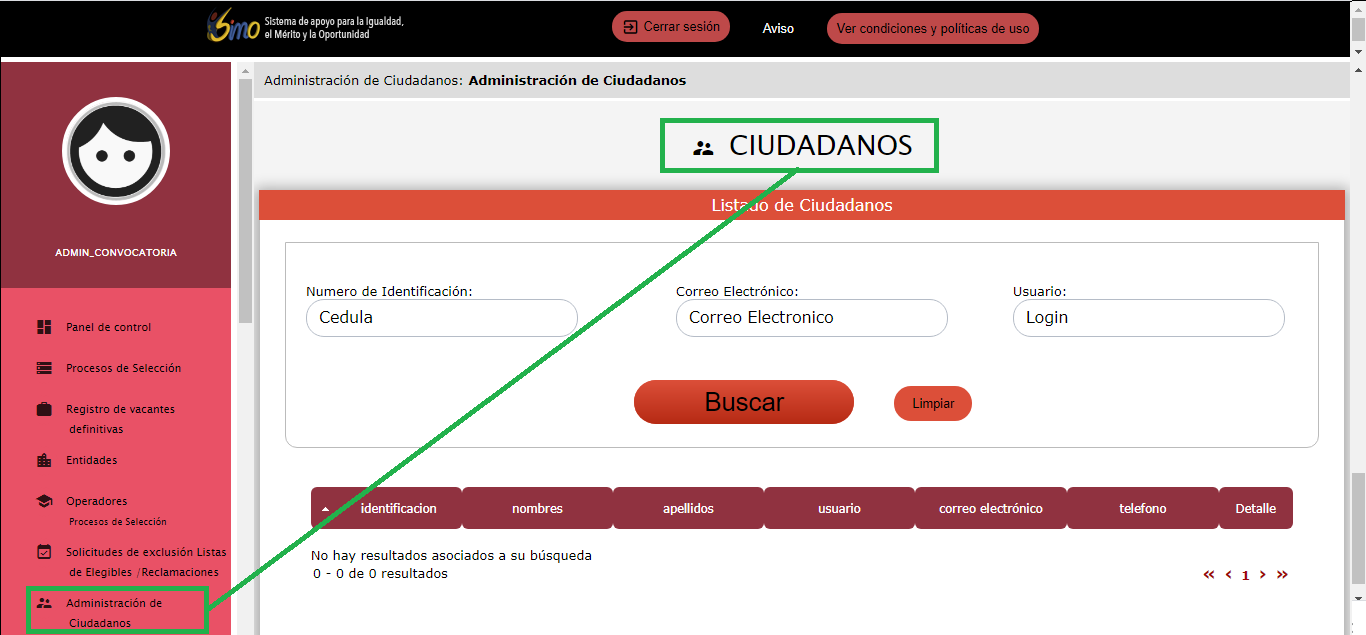Screen dimensions: 1366x635
Task: Open Procesos de Selección menu item
Action: [123, 368]
